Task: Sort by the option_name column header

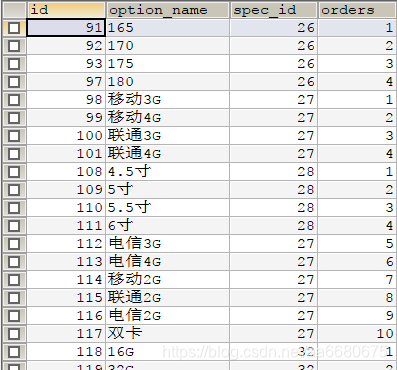Action: point(168,10)
